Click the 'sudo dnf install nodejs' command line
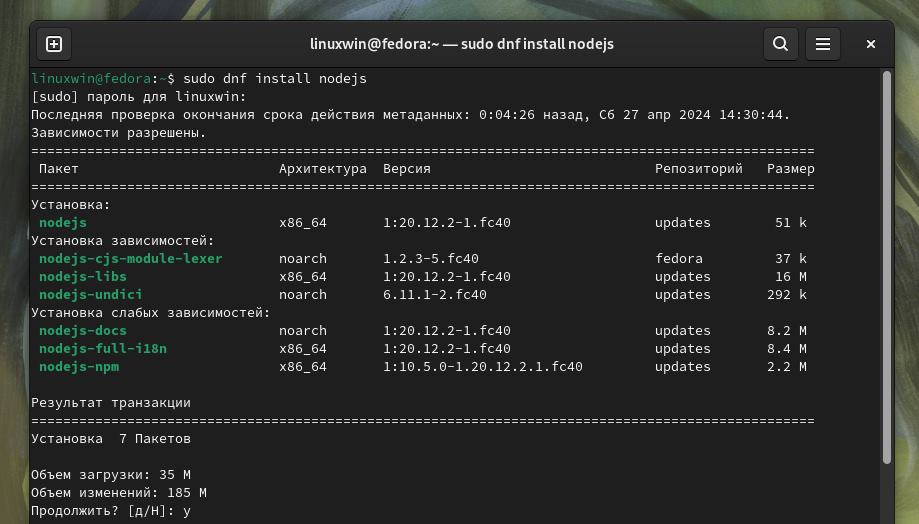Viewport: 919px width, 524px height. pyautogui.click(x=275, y=79)
